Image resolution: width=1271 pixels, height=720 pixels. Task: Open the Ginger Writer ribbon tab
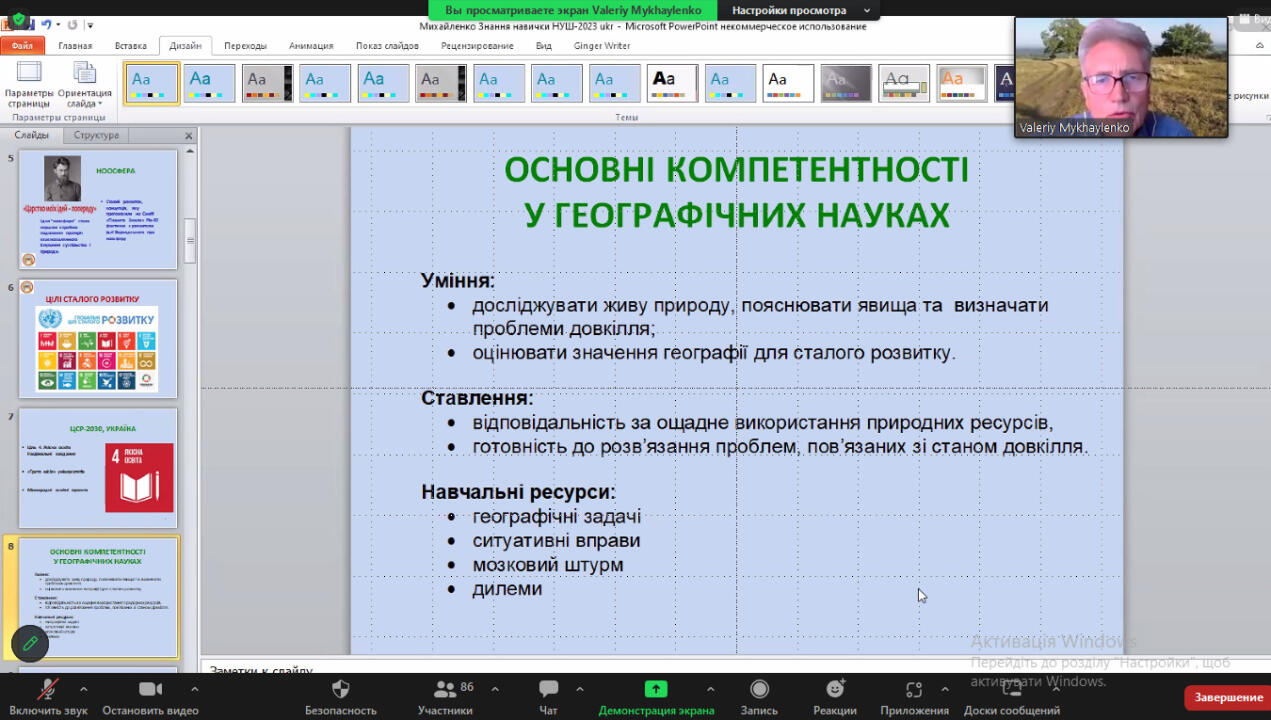pos(602,45)
